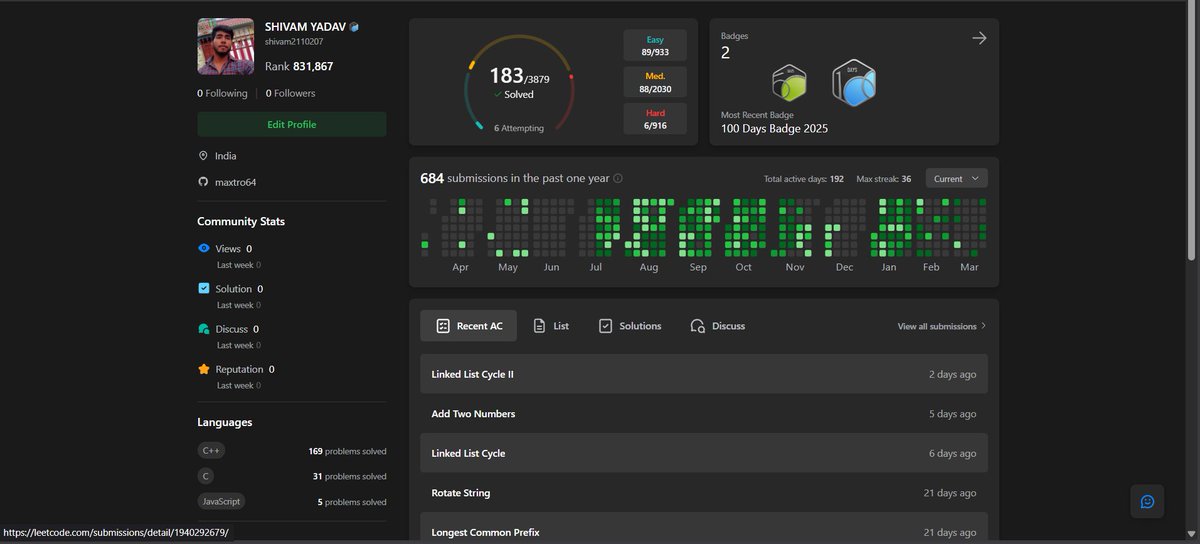This screenshot has height=544, width=1200.
Task: Click the info icon next to submissions count
Action: tap(618, 178)
